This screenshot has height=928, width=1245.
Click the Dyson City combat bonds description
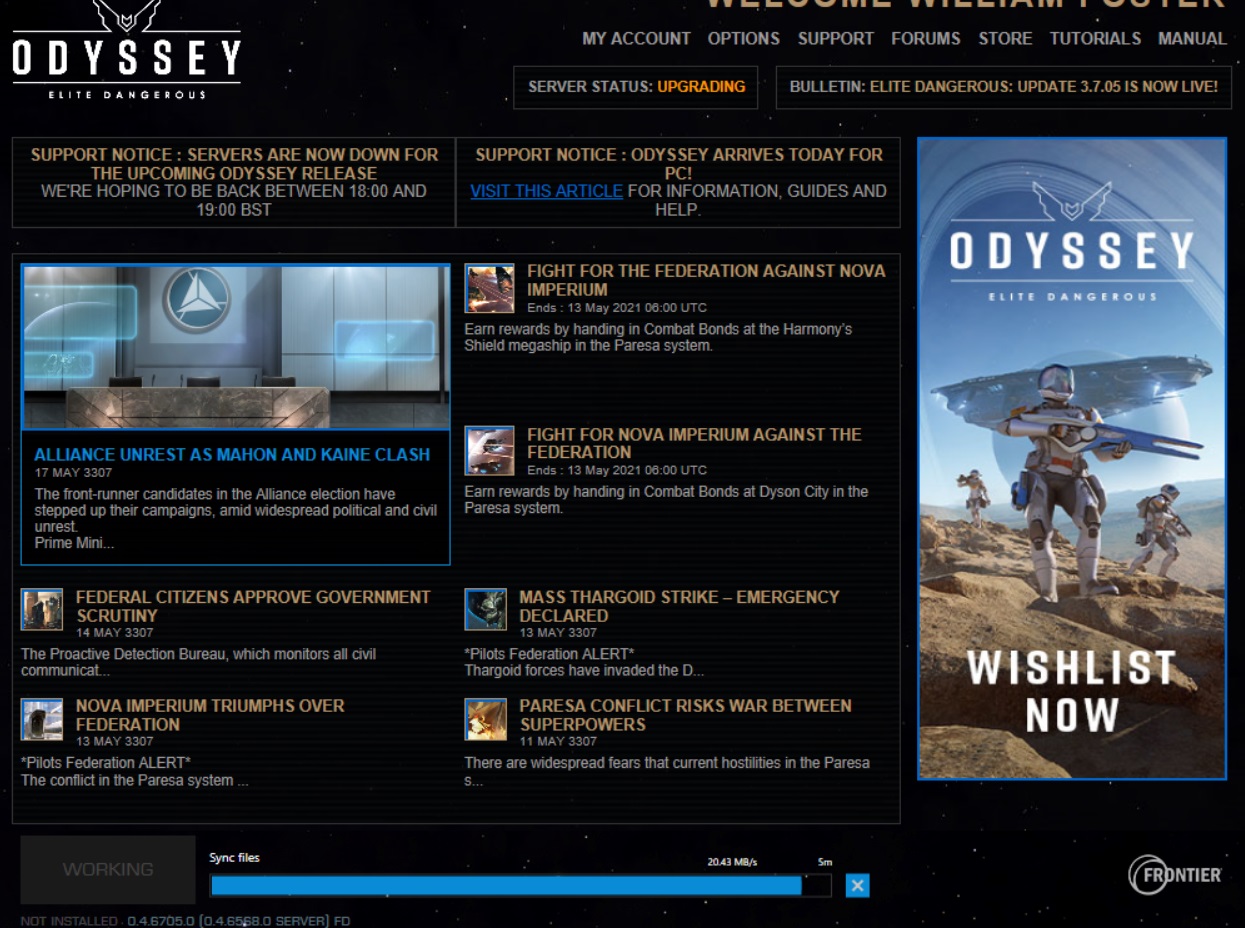[666, 500]
